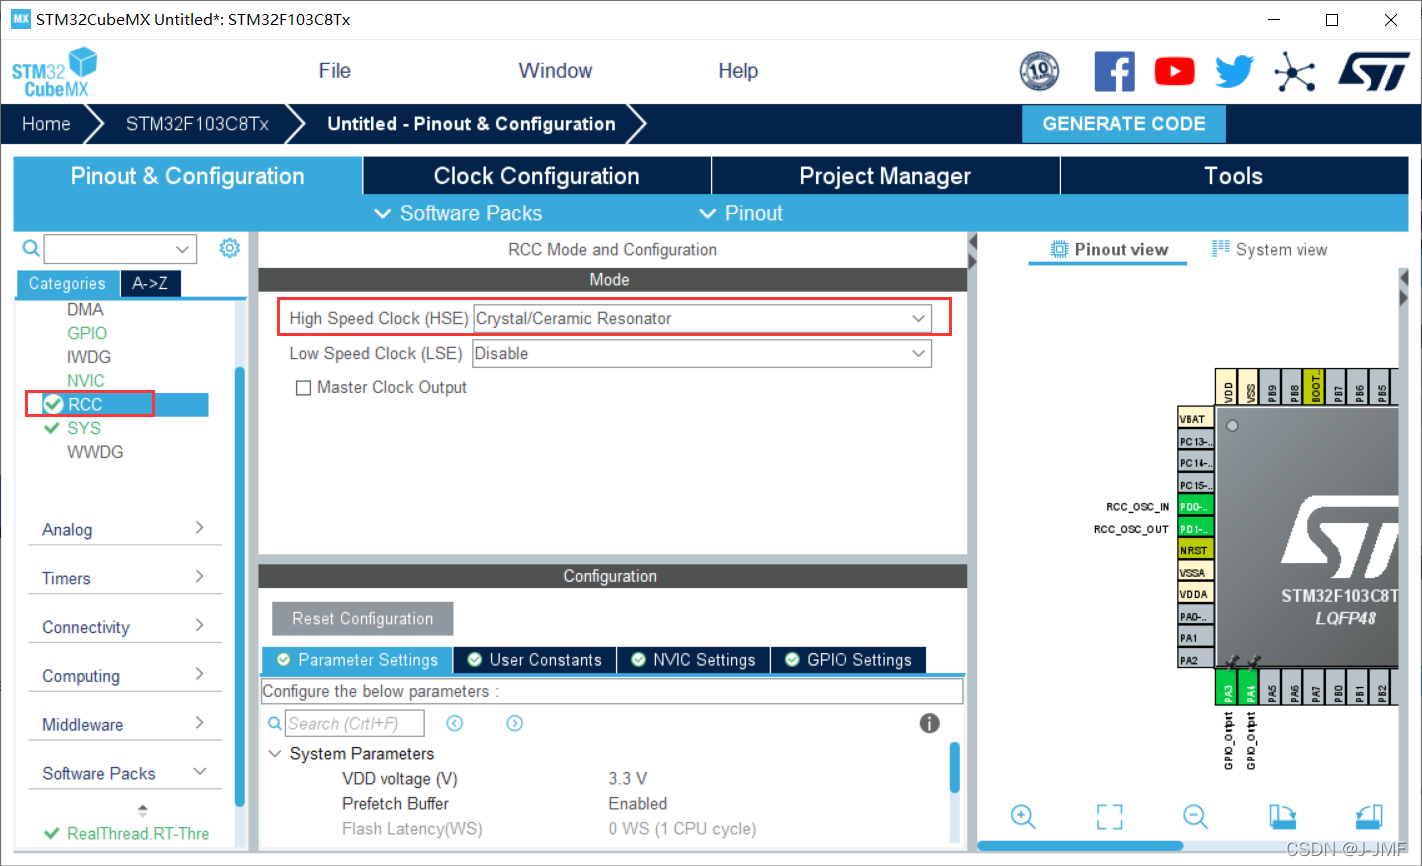Click the NRST pin on the chip
Screen dimensions: 1422x866
pos(1196,550)
